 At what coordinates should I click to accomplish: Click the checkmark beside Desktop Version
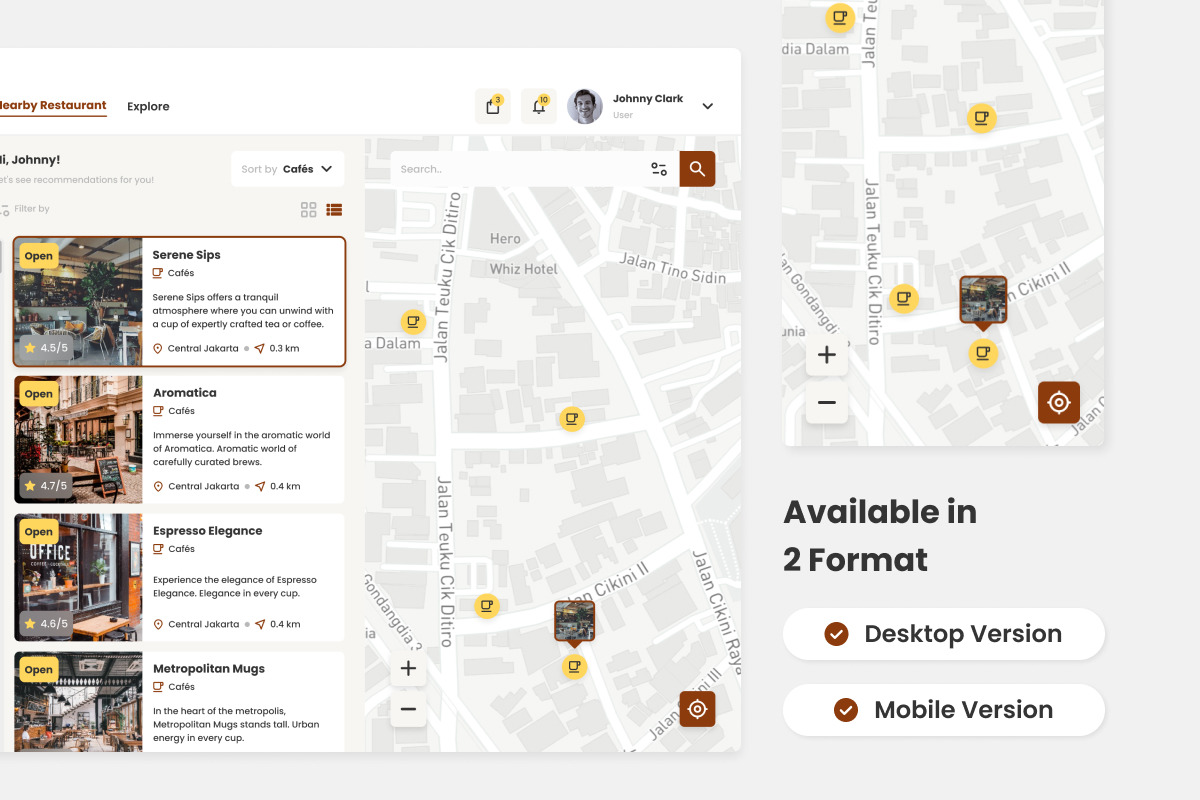click(x=836, y=634)
